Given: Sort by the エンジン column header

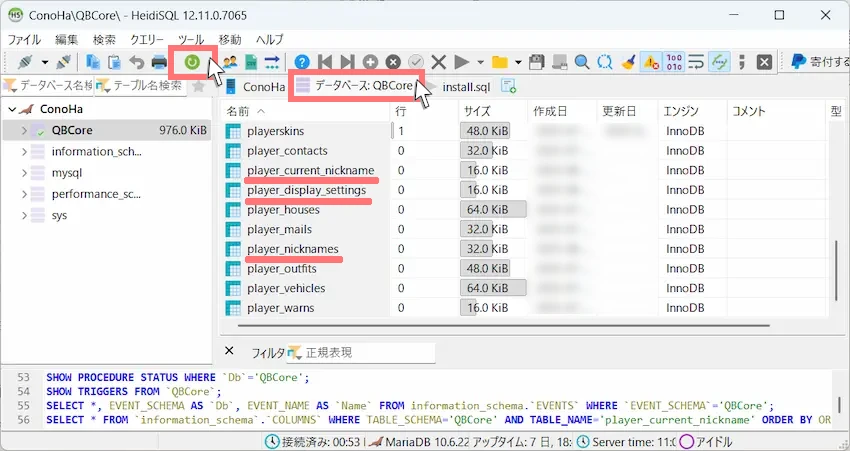Looking at the screenshot, I should pyautogui.click(x=692, y=111).
